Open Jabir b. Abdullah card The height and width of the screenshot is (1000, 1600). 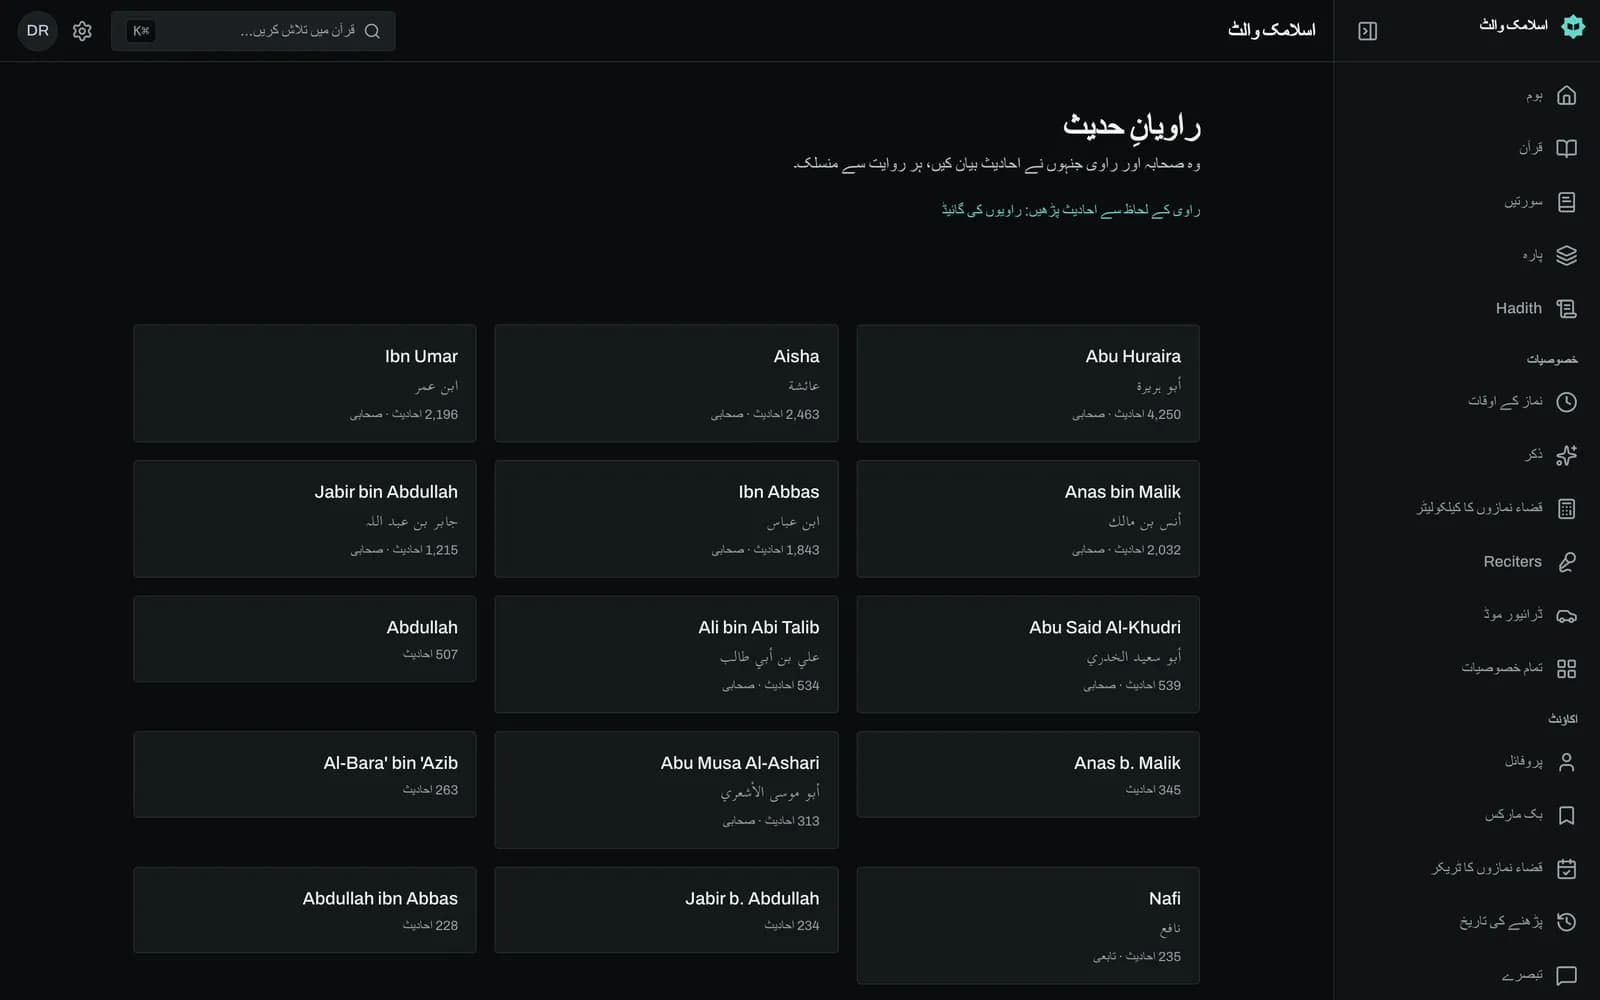666,910
